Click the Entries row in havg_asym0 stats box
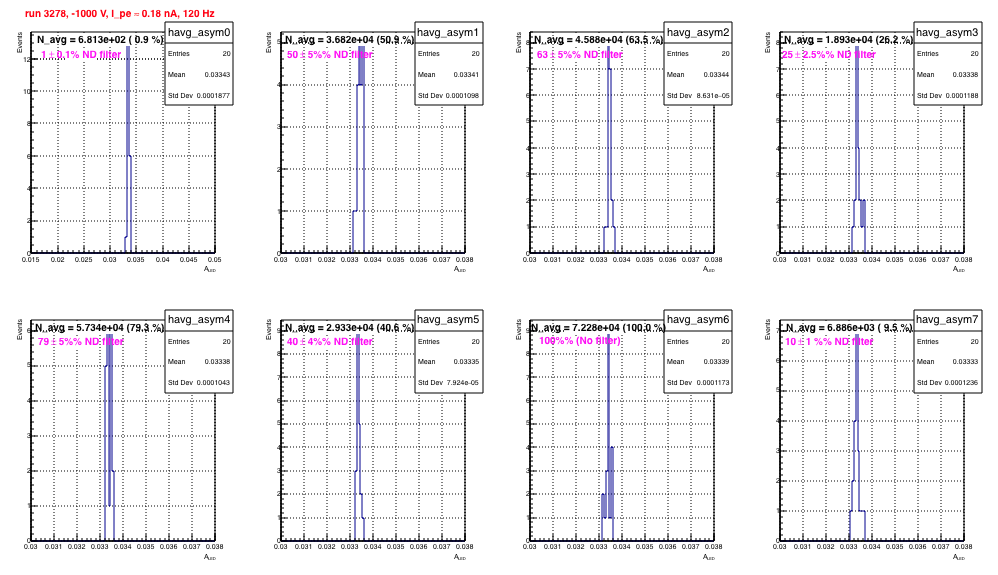Viewport: 998px width, 575px height. tap(199, 54)
